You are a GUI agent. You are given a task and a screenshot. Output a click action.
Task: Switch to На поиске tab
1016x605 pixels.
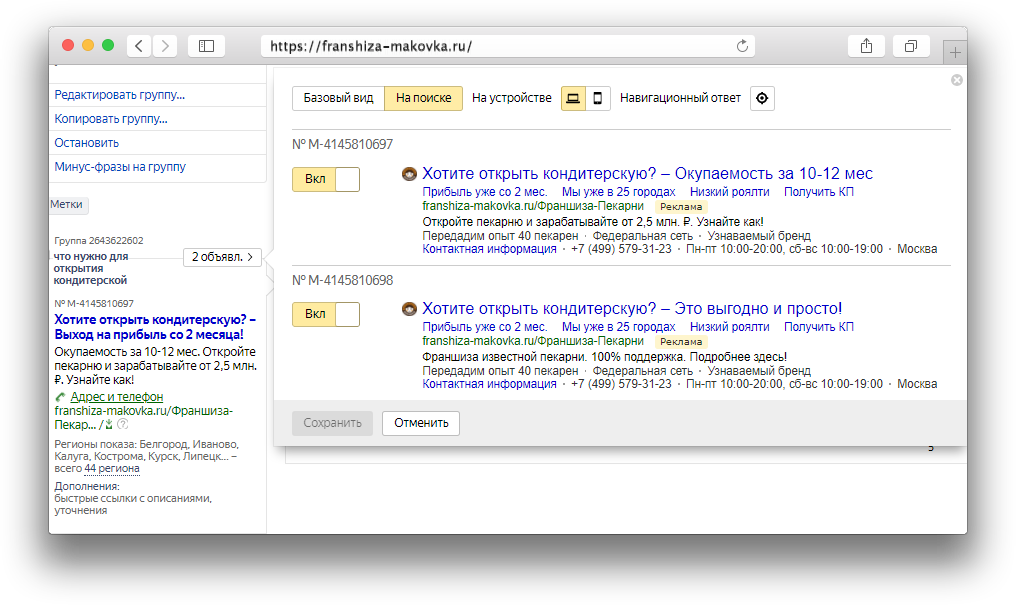coord(424,98)
